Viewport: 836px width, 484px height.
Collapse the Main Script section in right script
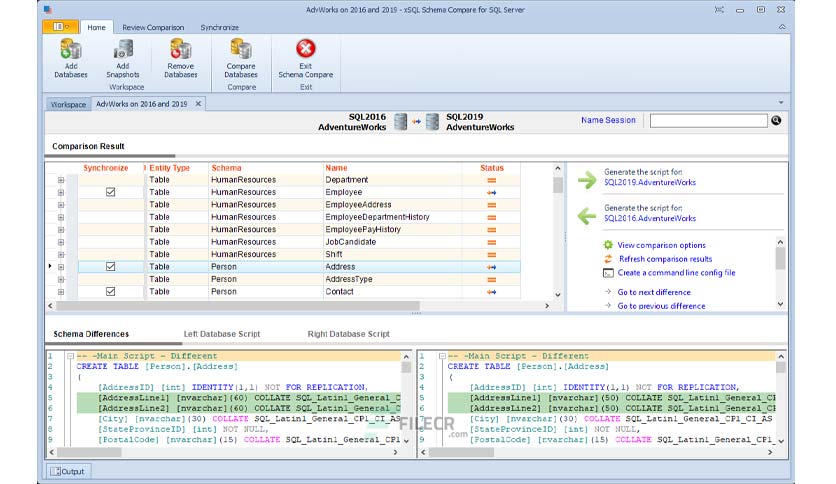coord(441,356)
